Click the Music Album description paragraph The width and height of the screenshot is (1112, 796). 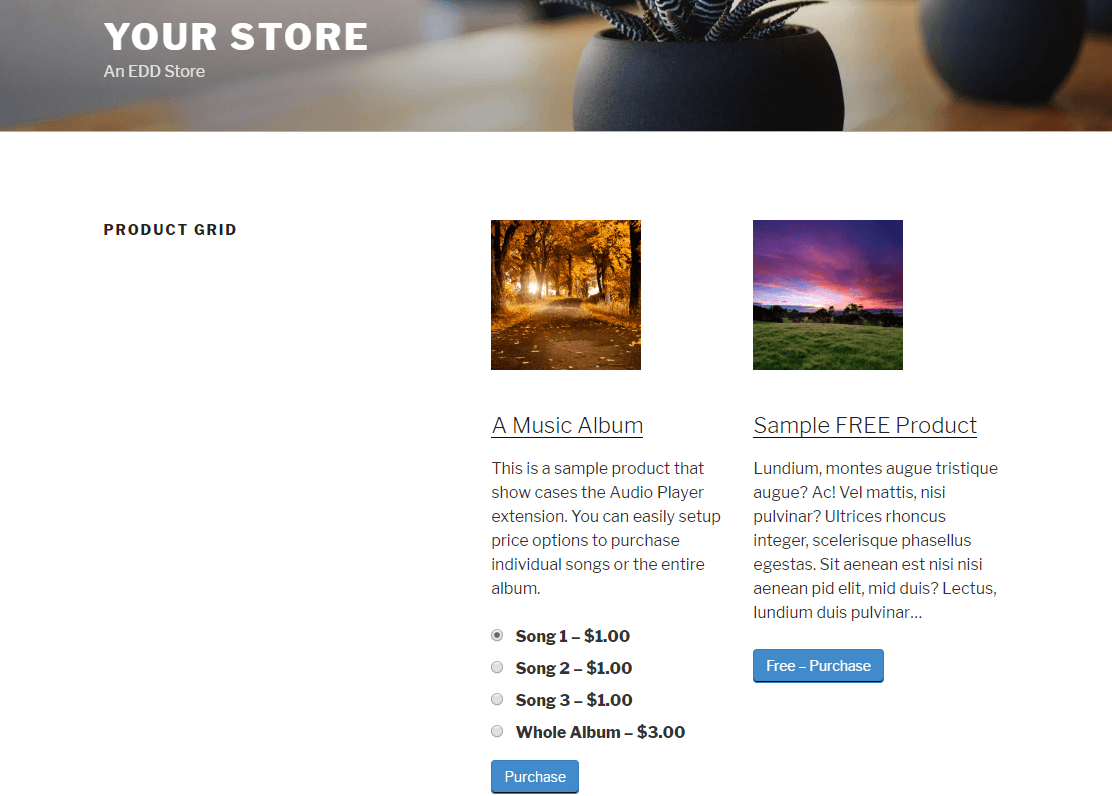pos(606,528)
